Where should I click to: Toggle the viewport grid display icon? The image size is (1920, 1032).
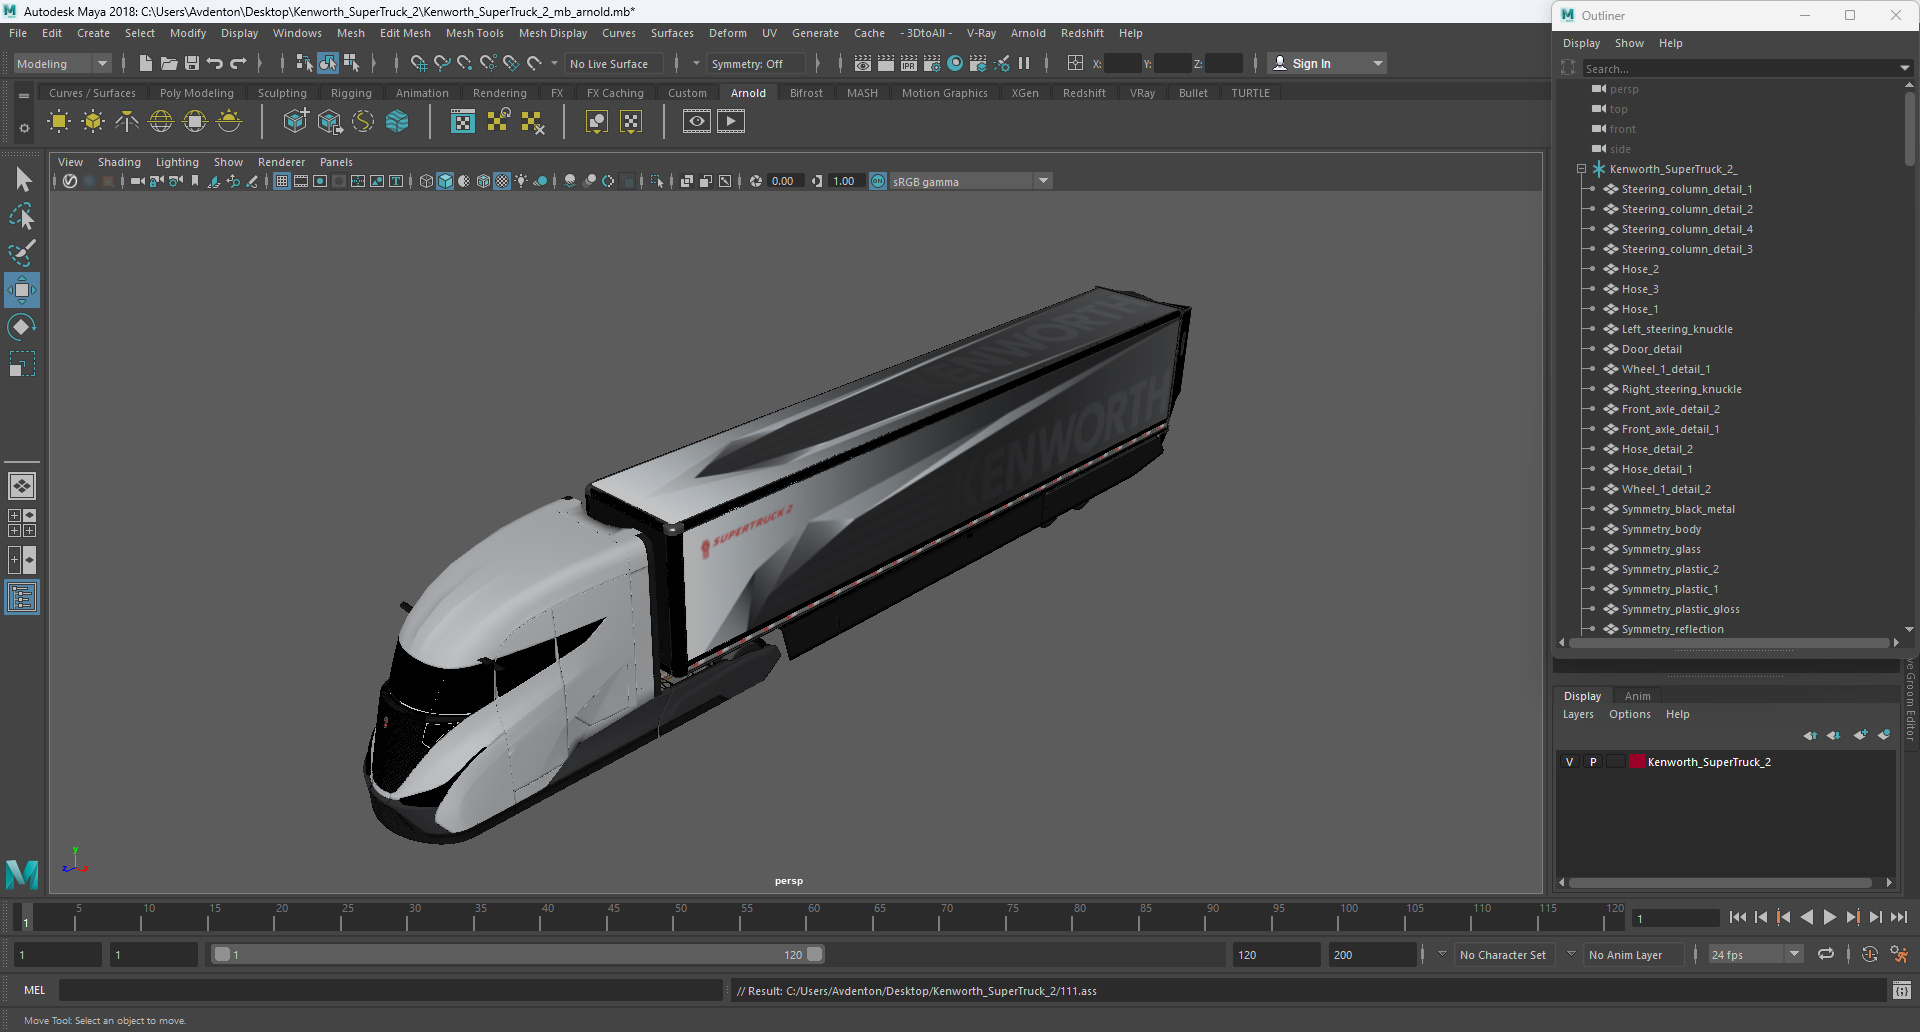click(282, 181)
